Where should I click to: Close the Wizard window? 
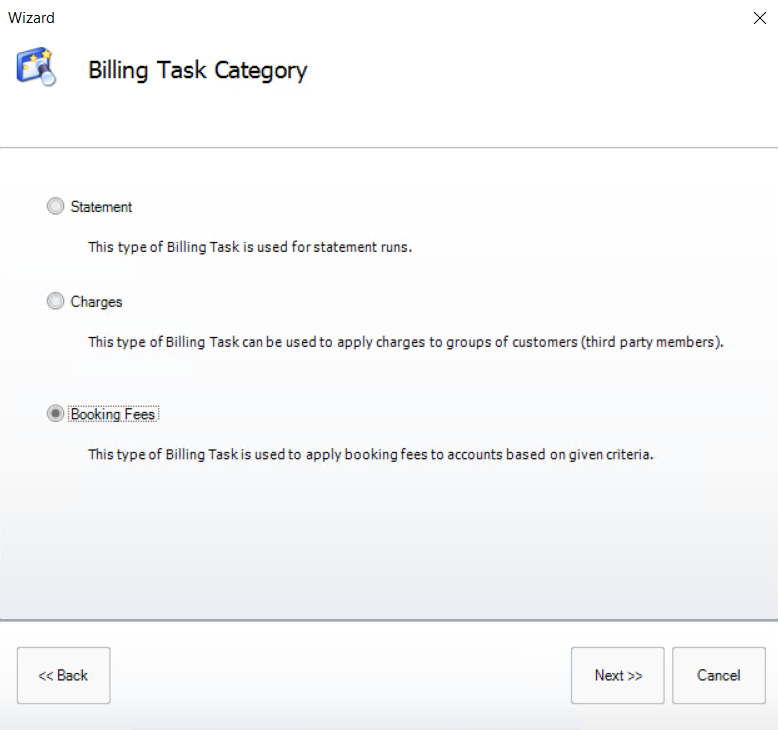click(759, 18)
